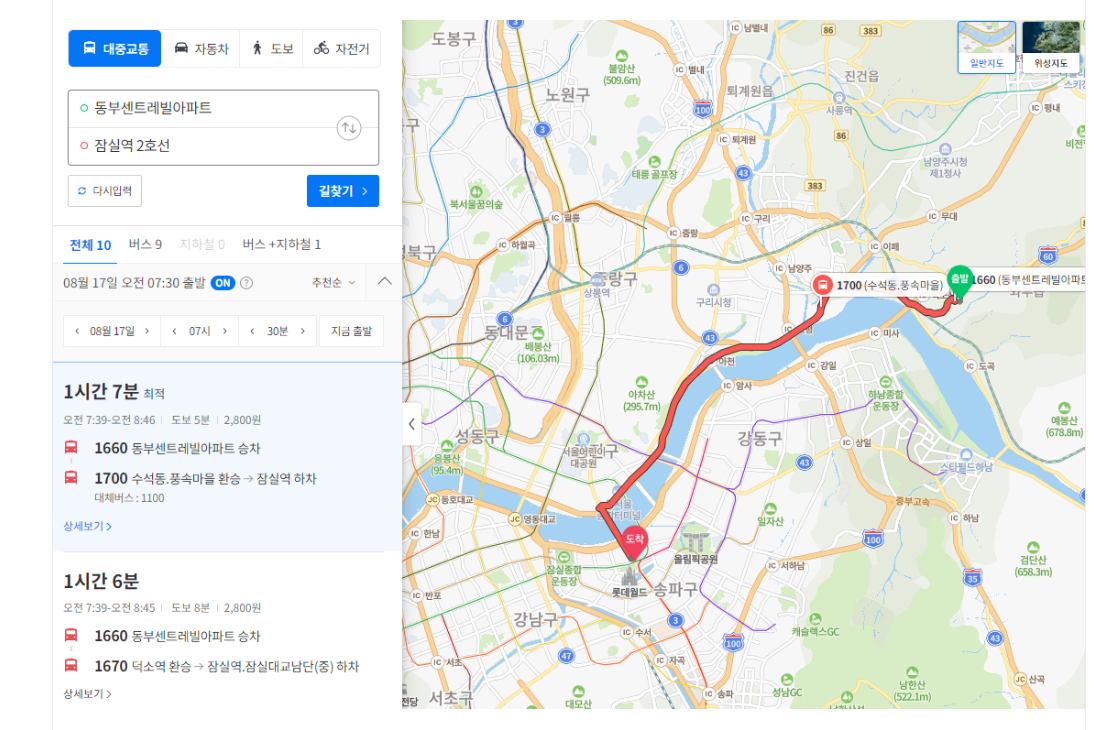Switch to the 버스 9 tab
Viewport: 1101px width, 730px height.
[x=145, y=244]
